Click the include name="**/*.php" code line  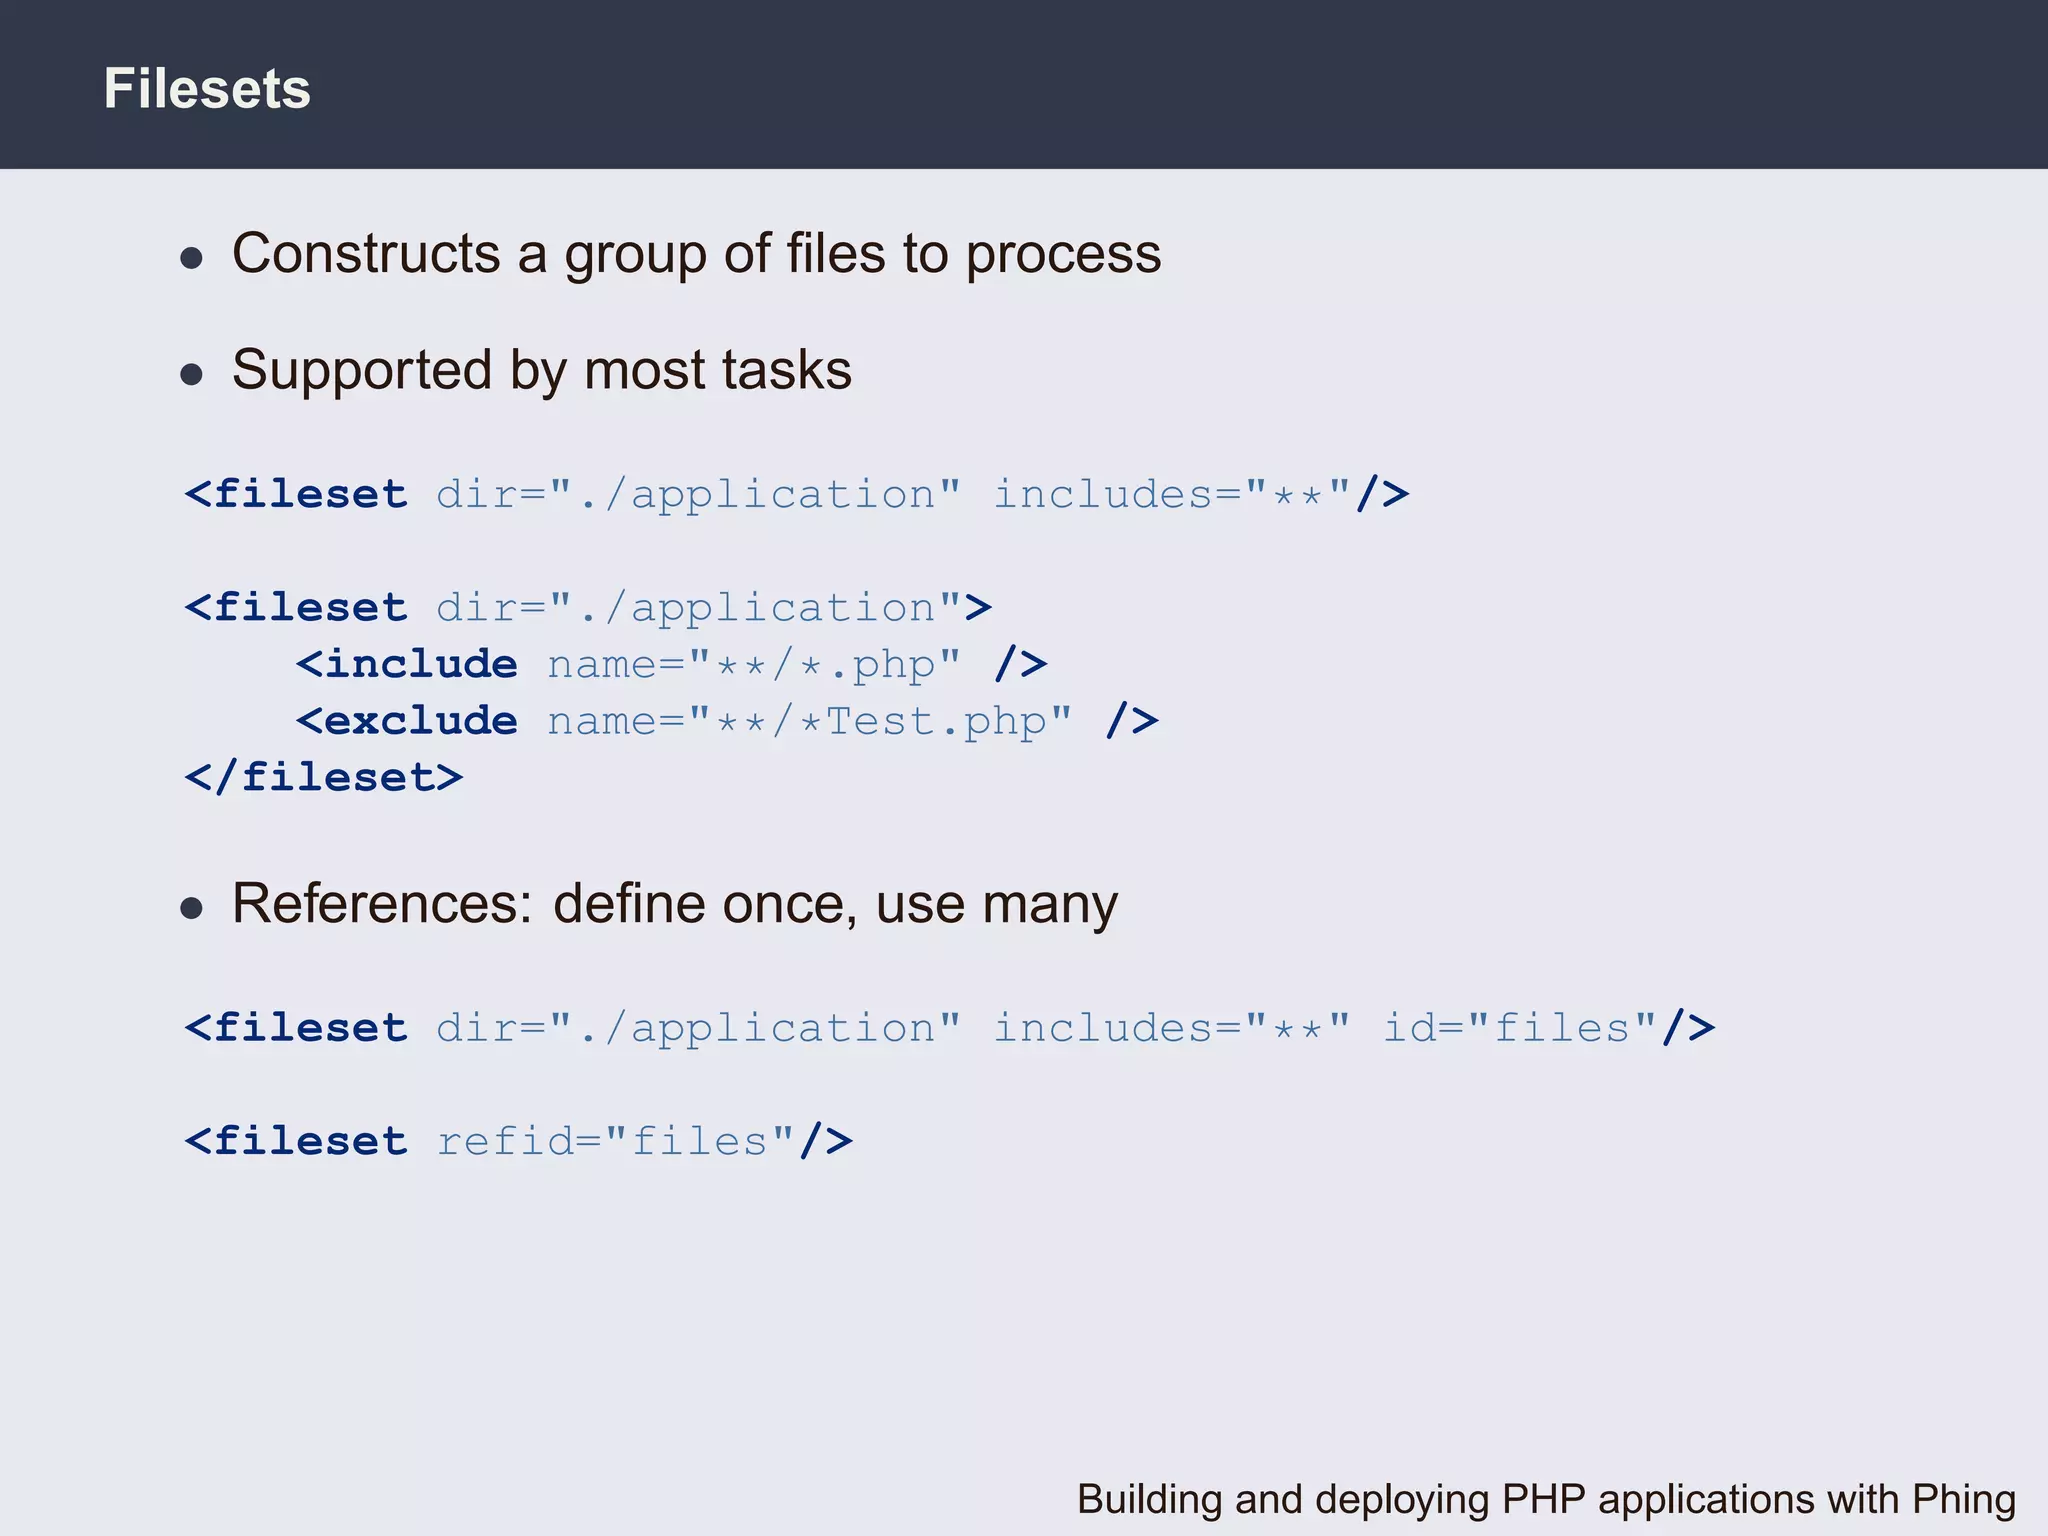pos(670,665)
